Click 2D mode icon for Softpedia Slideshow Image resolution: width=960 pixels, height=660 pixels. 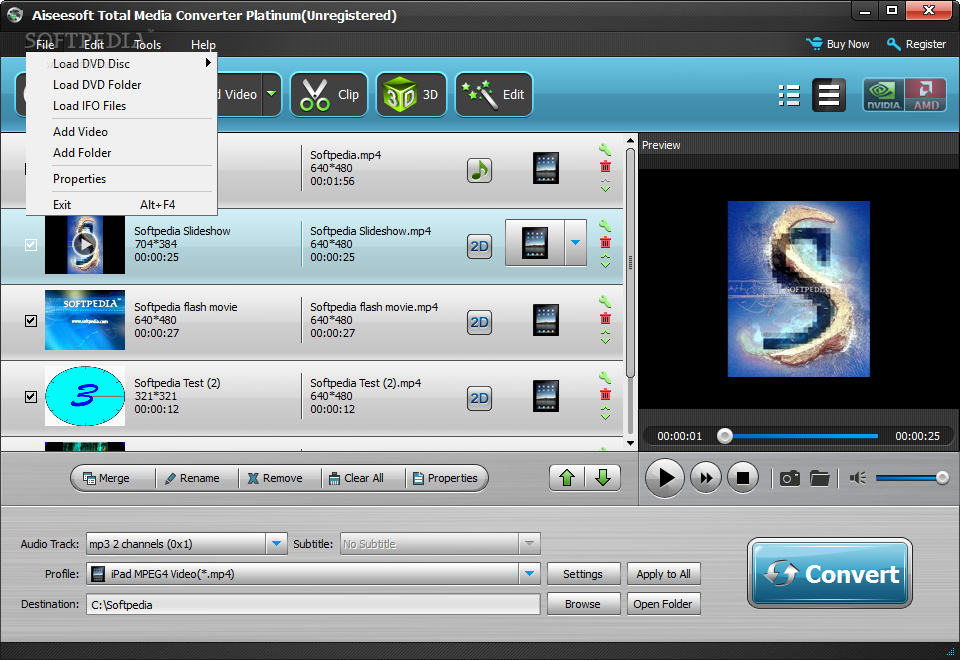[479, 246]
